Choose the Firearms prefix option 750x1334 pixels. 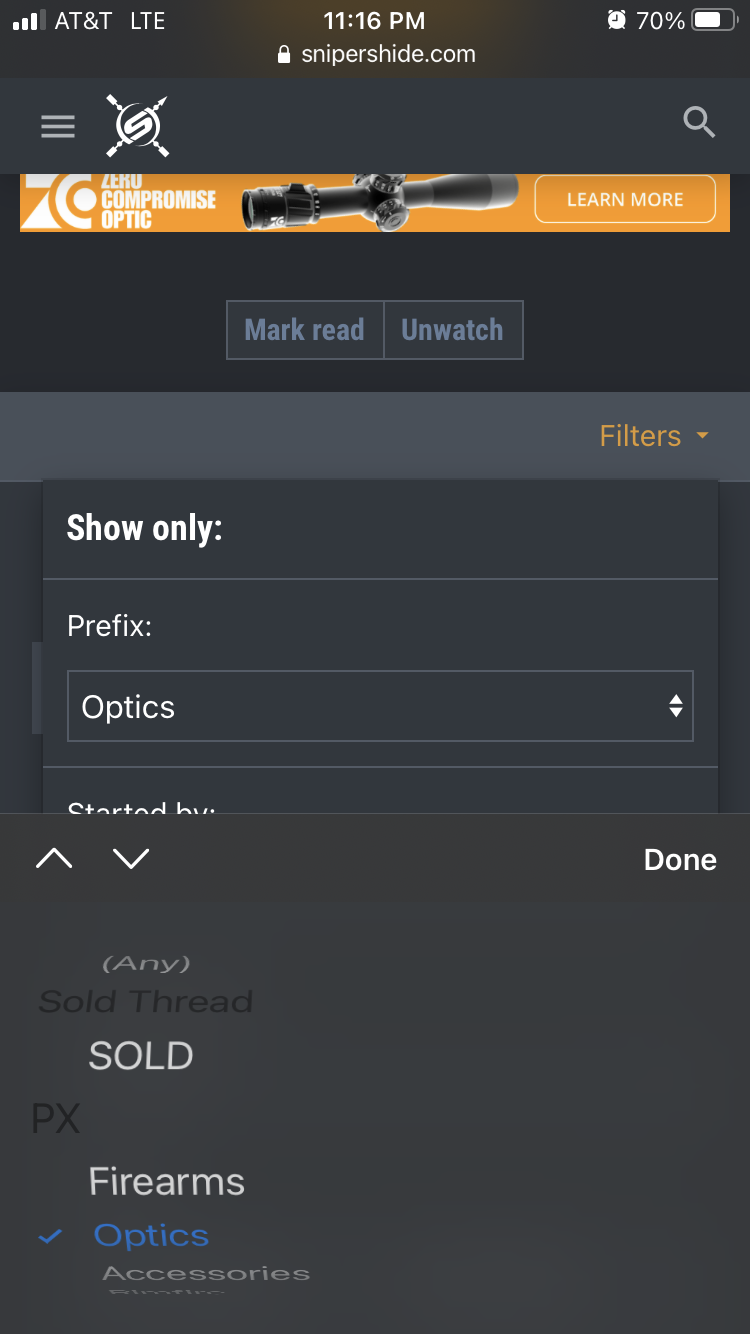[166, 1182]
